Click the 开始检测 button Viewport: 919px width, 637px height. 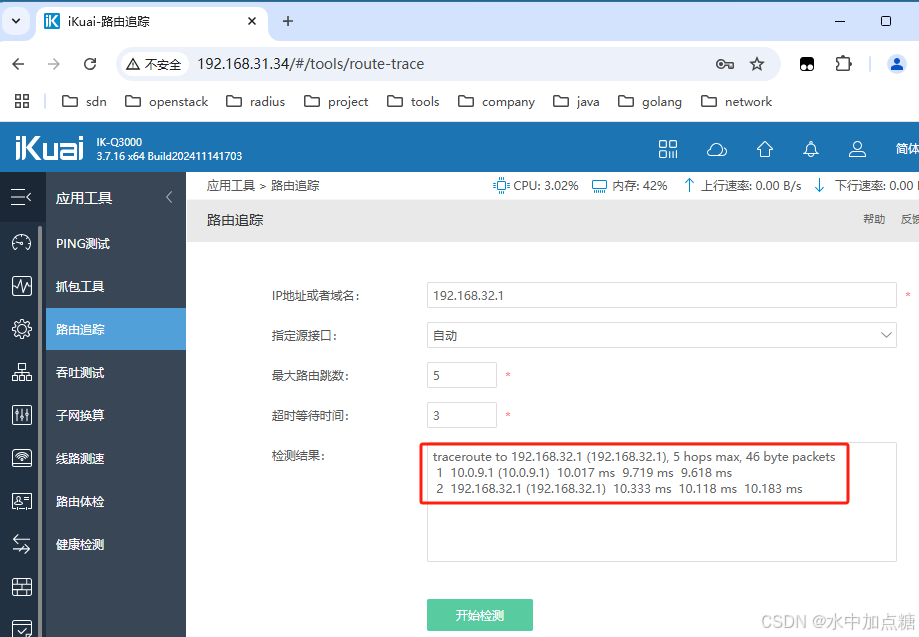[x=479, y=615]
